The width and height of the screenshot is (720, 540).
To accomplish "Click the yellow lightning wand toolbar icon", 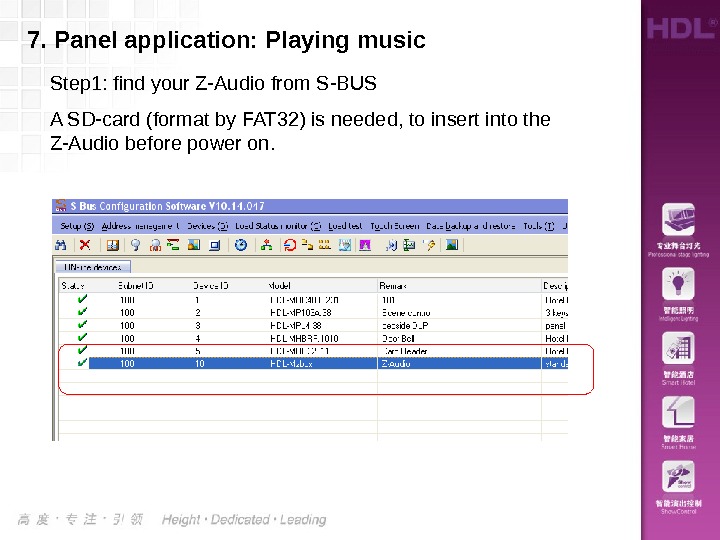I will tap(430, 245).
